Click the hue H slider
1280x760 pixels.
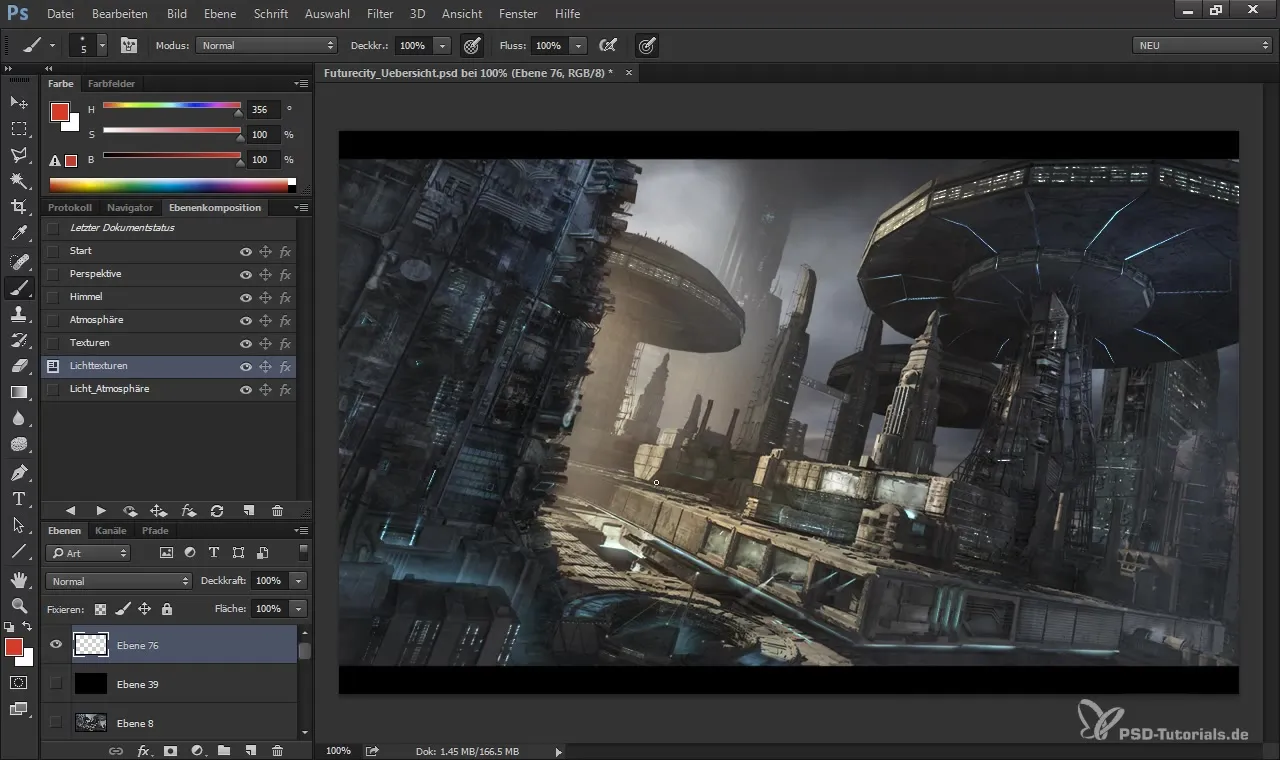point(172,106)
